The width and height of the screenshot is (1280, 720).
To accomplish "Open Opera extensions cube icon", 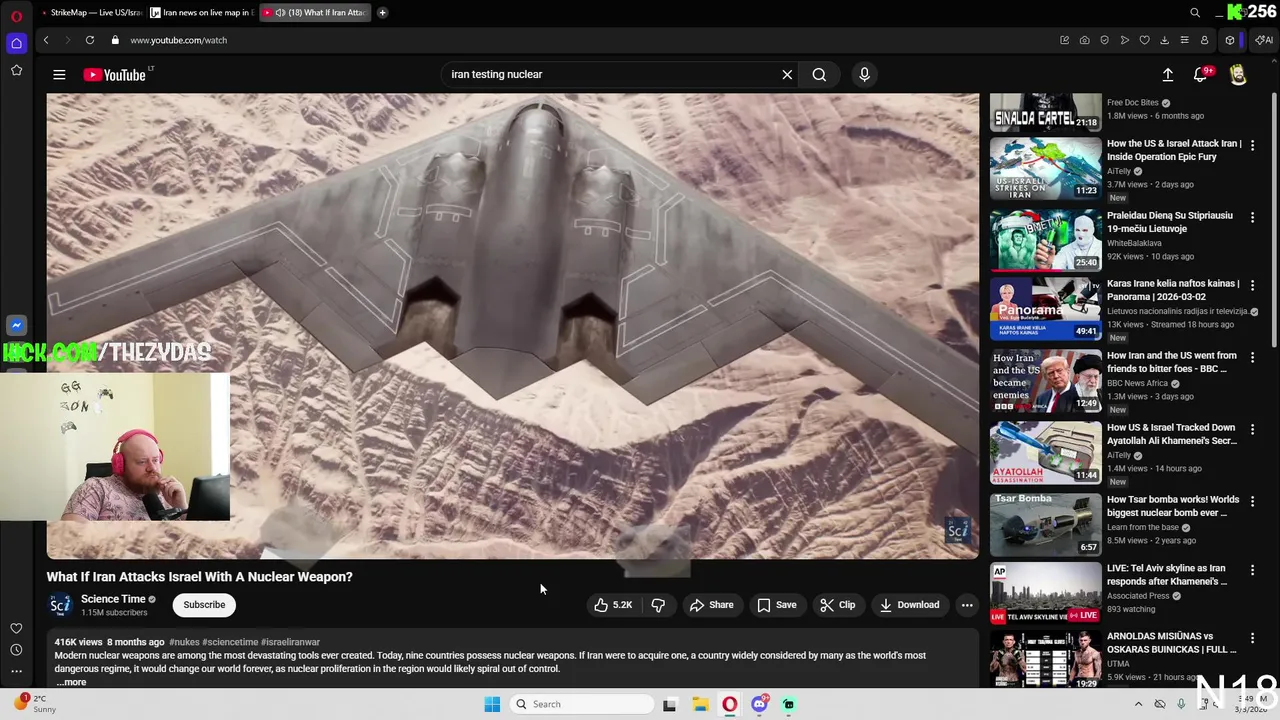I will tap(1230, 40).
